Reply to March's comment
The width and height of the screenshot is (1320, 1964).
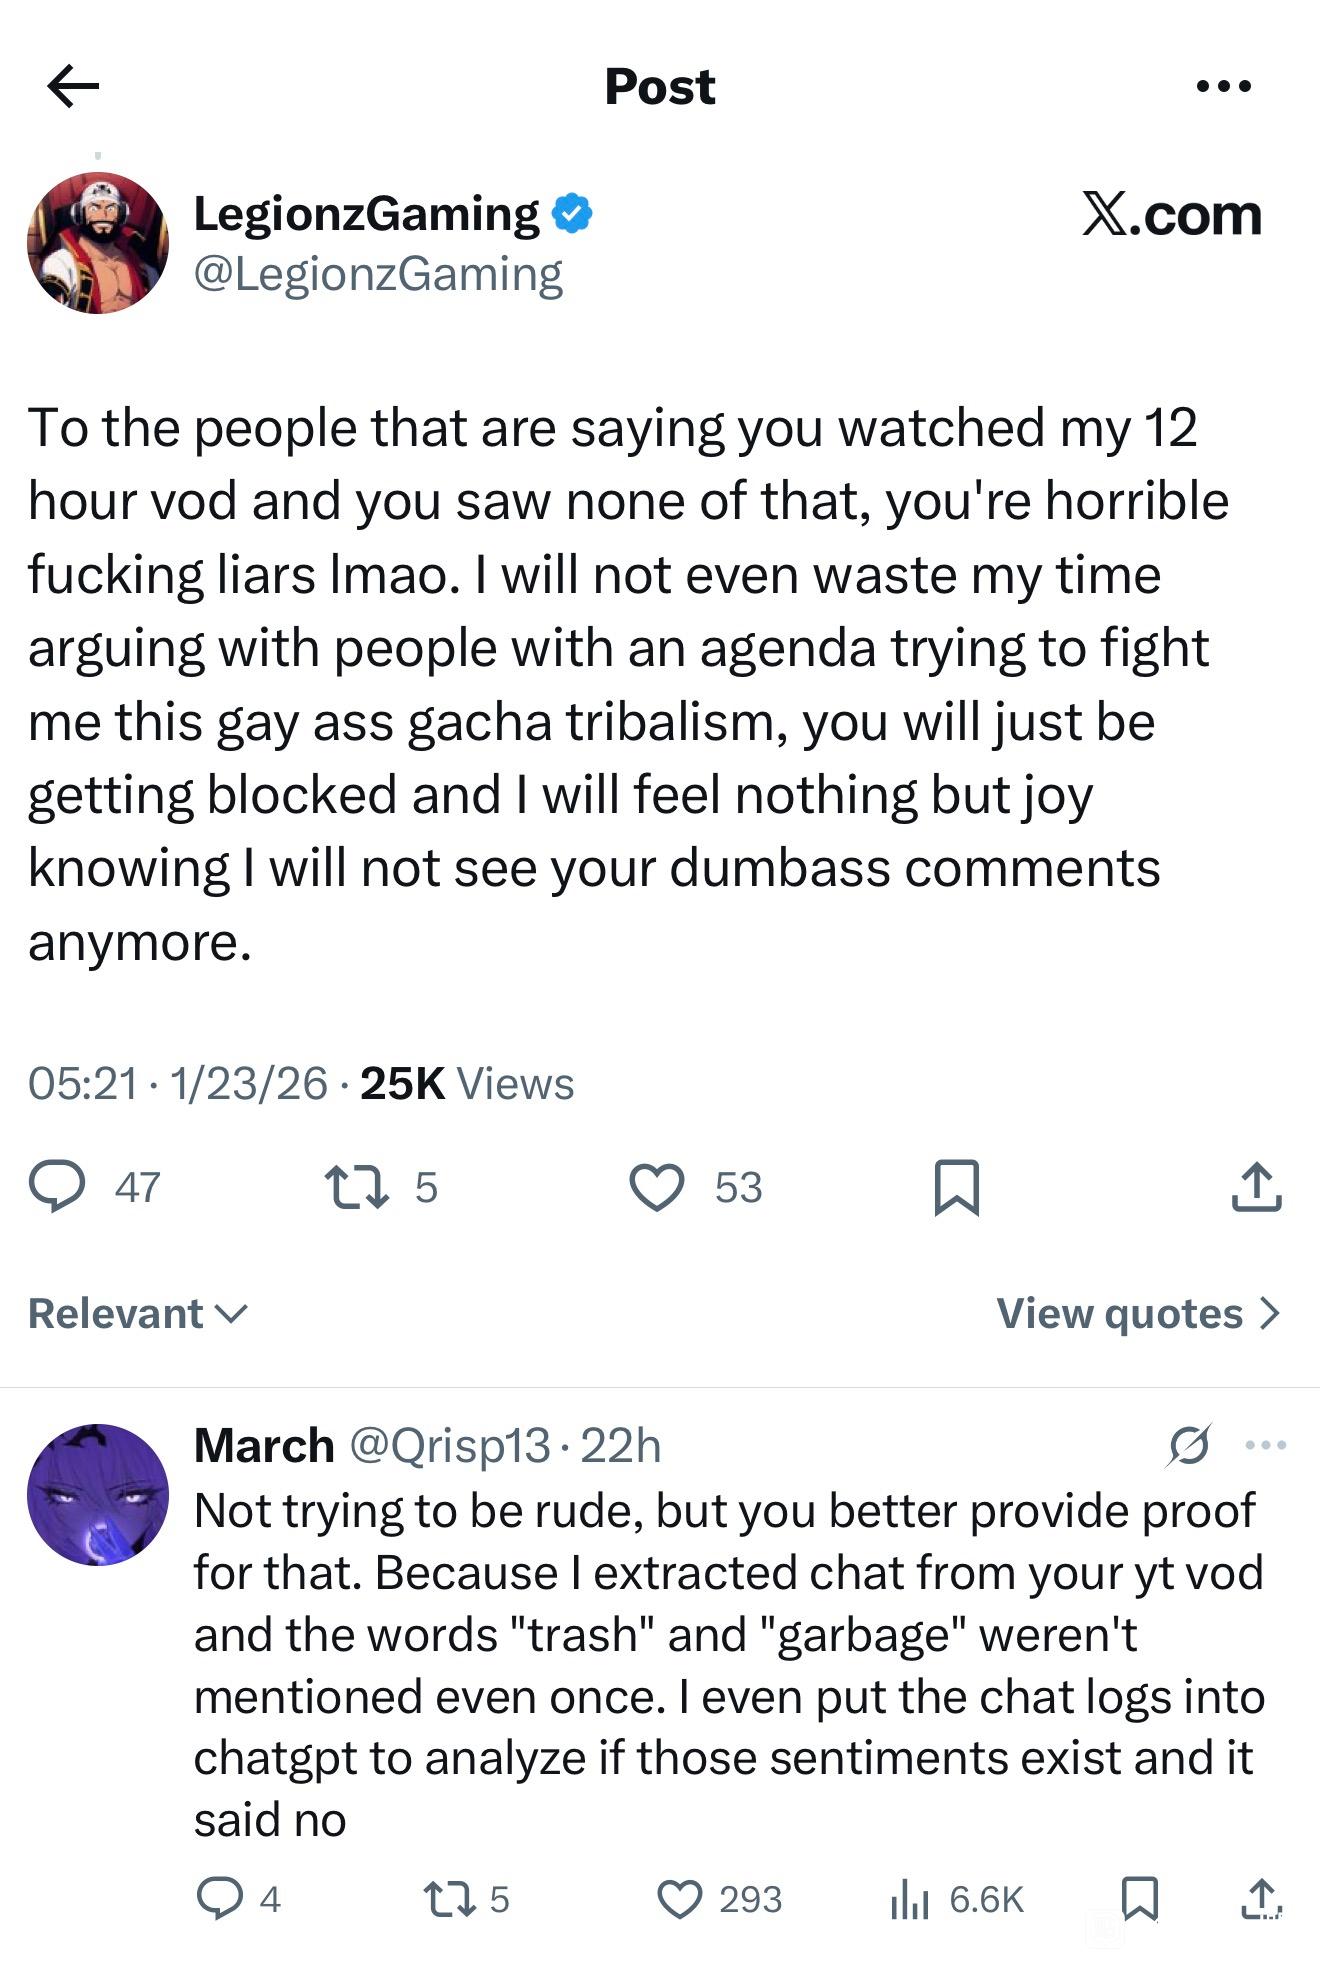220,1898
